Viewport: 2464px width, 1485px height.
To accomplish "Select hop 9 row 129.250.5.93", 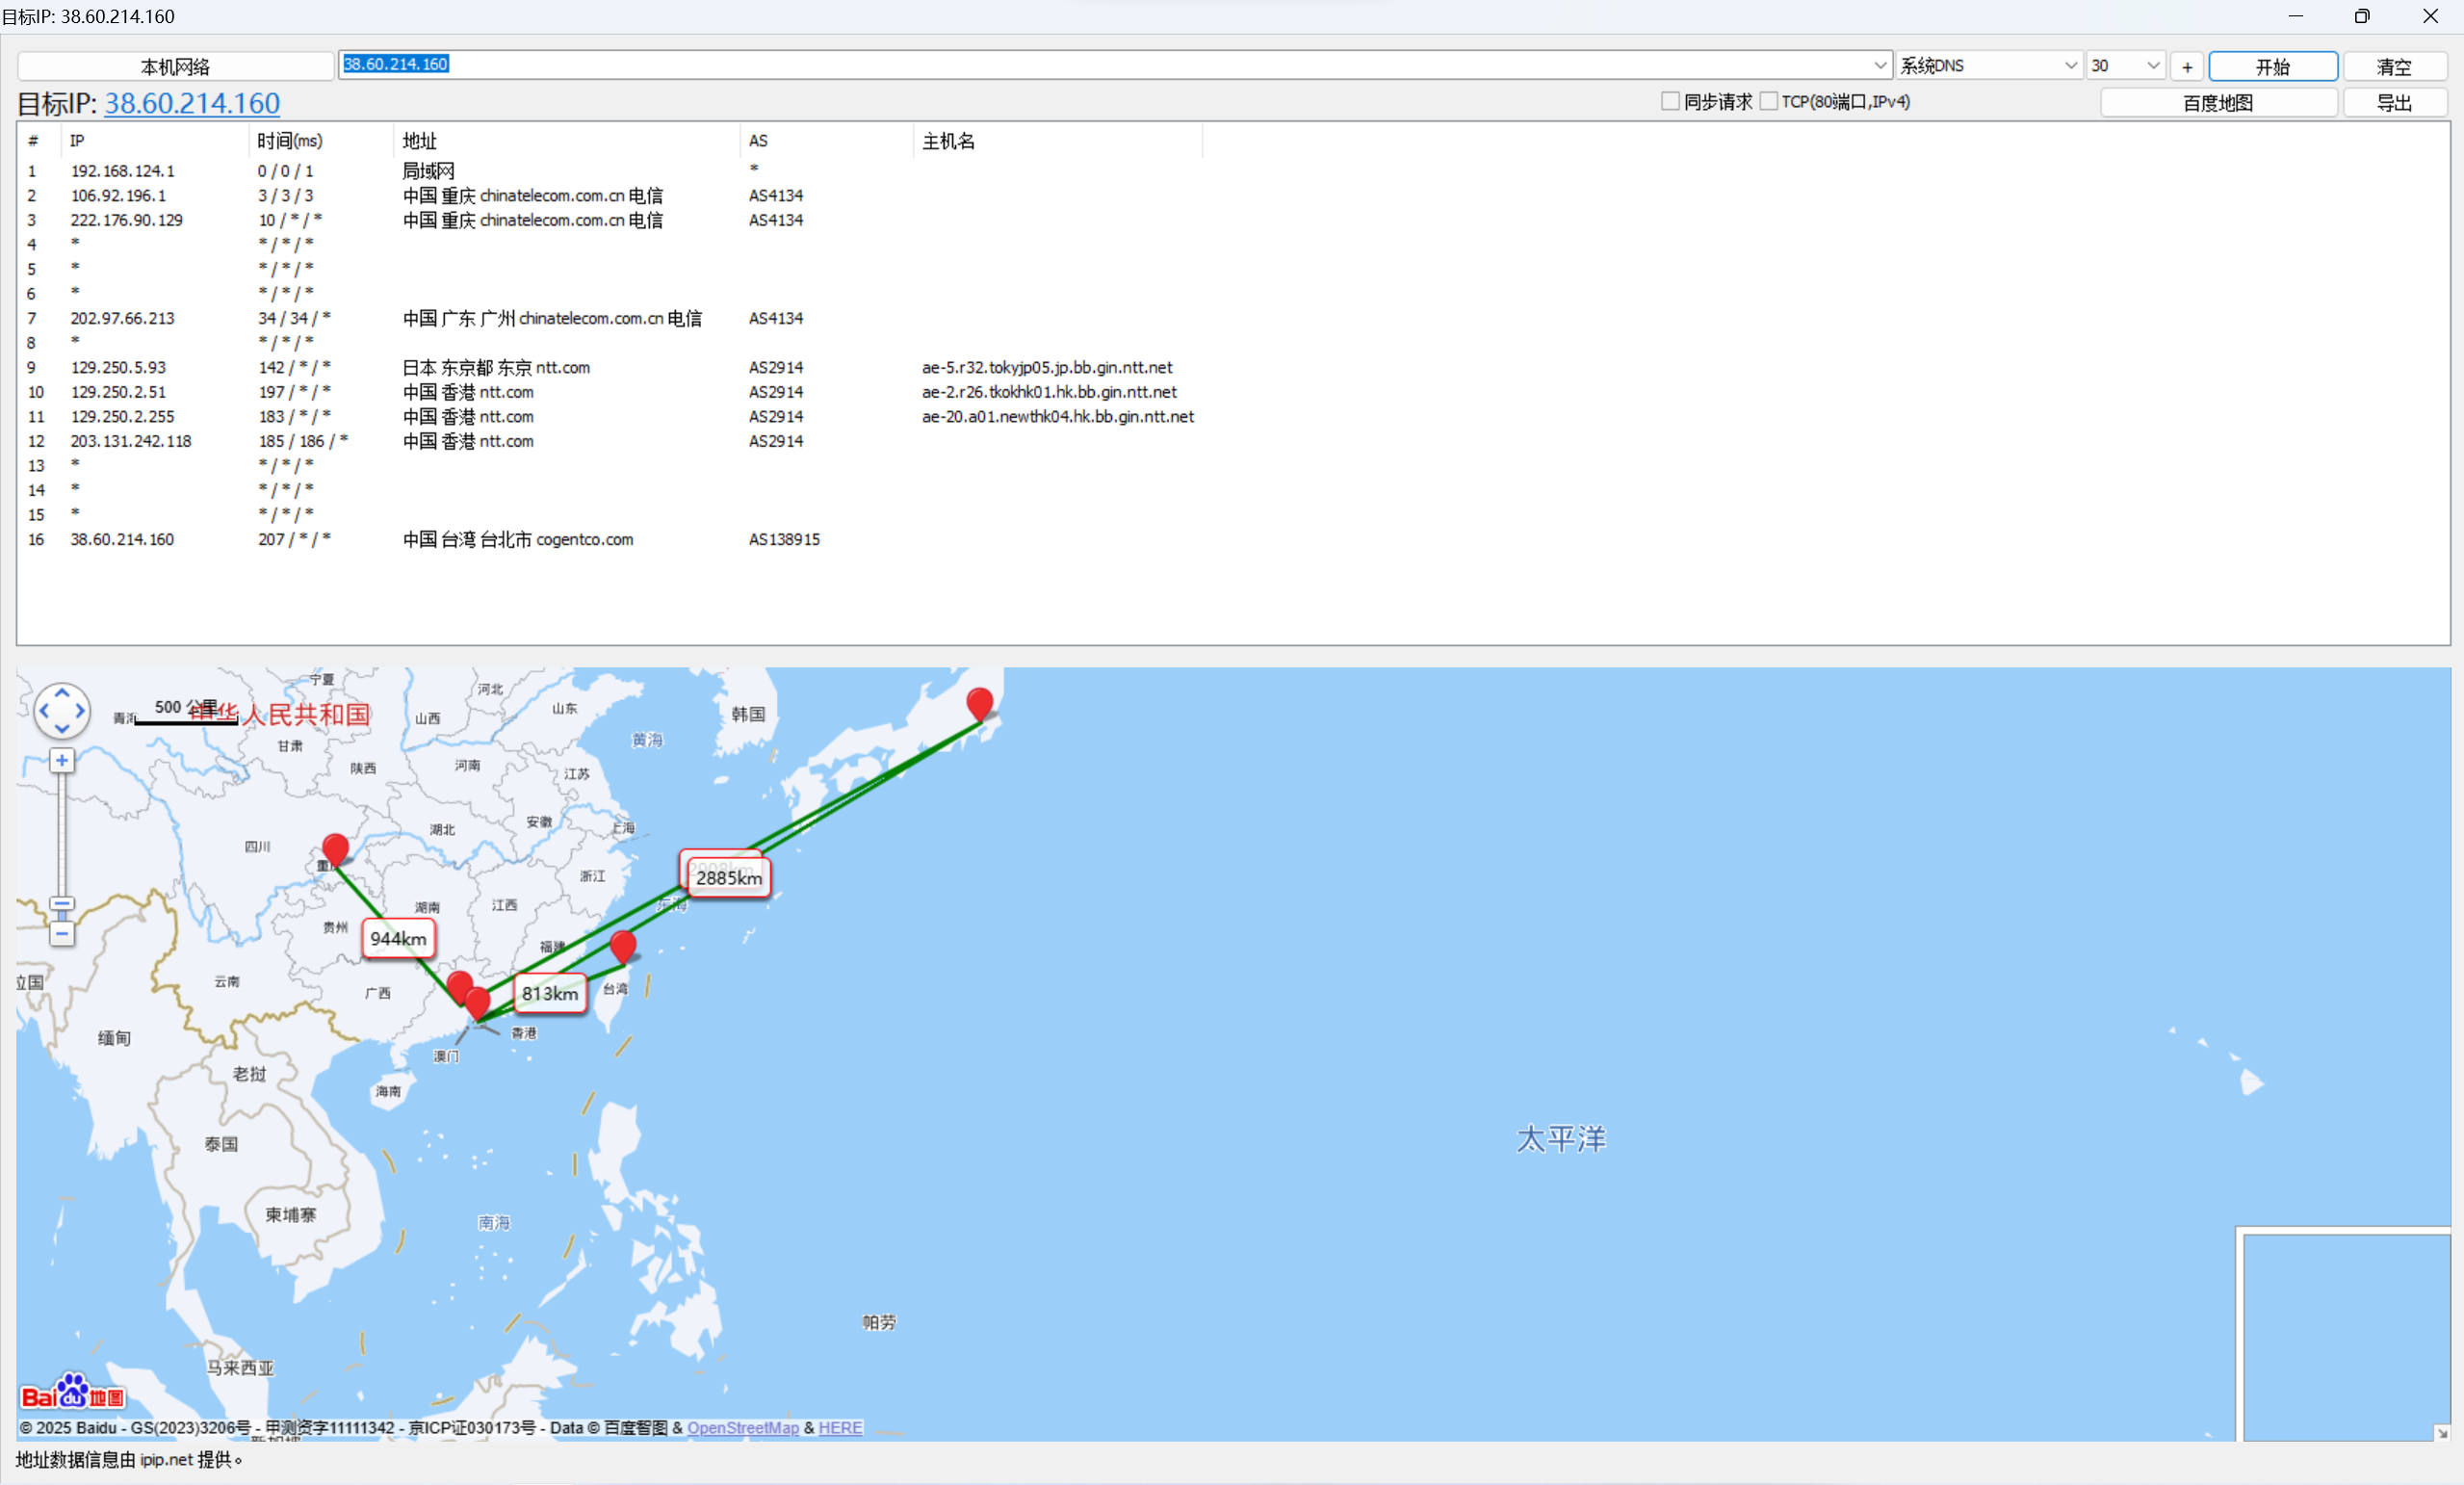I will pyautogui.click(x=118, y=367).
